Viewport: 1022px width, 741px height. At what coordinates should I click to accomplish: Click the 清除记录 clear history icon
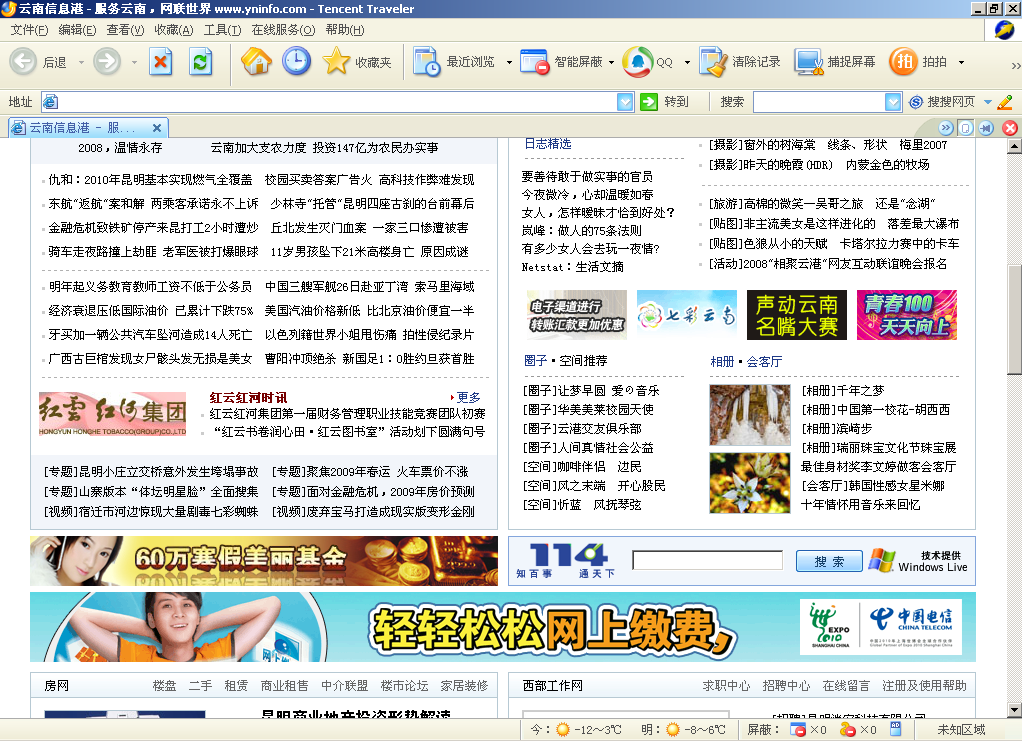713,62
